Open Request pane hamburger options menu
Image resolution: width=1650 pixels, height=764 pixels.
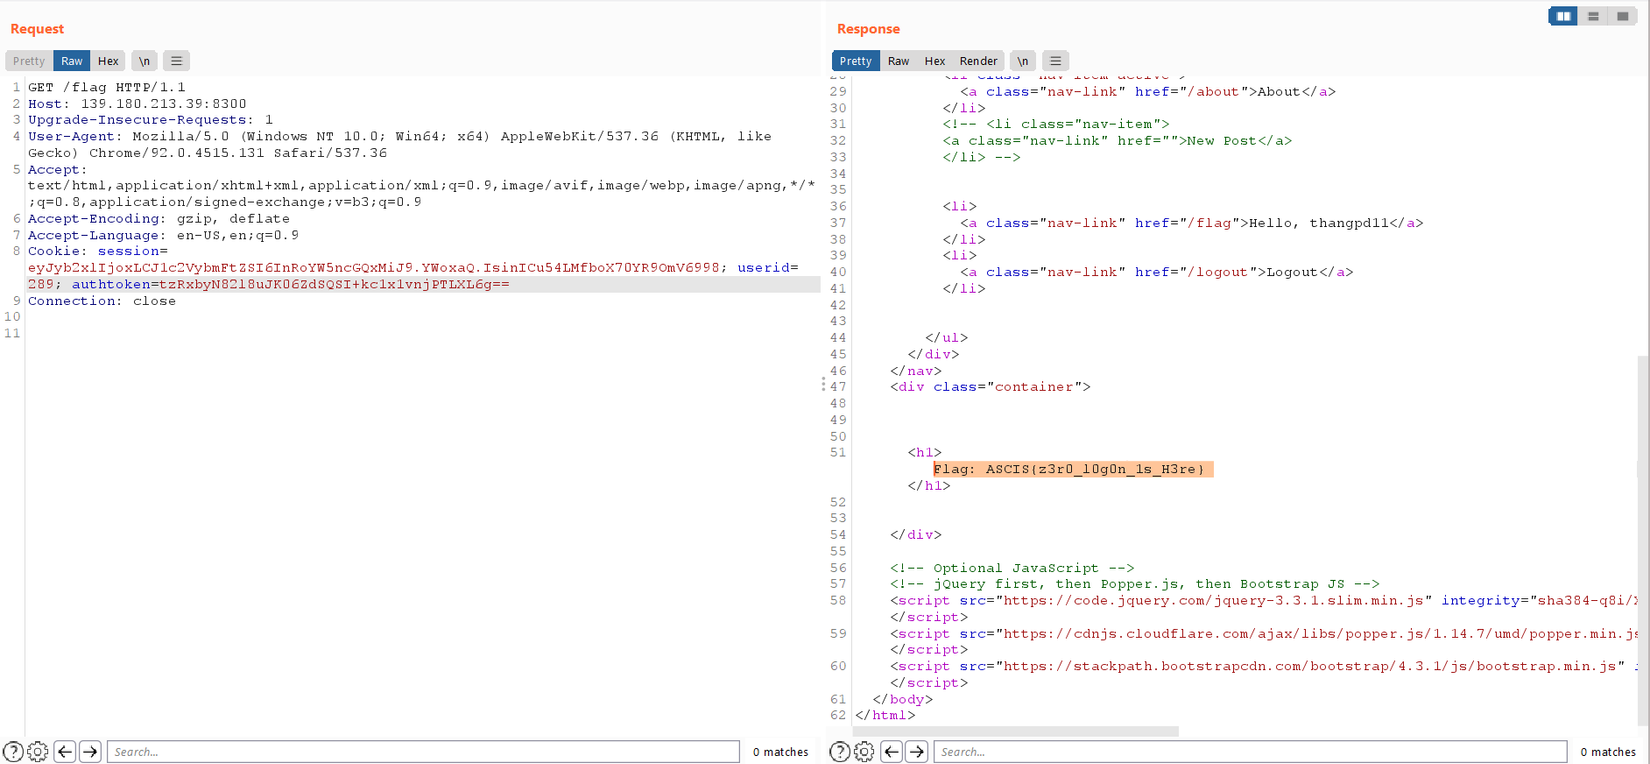click(176, 61)
